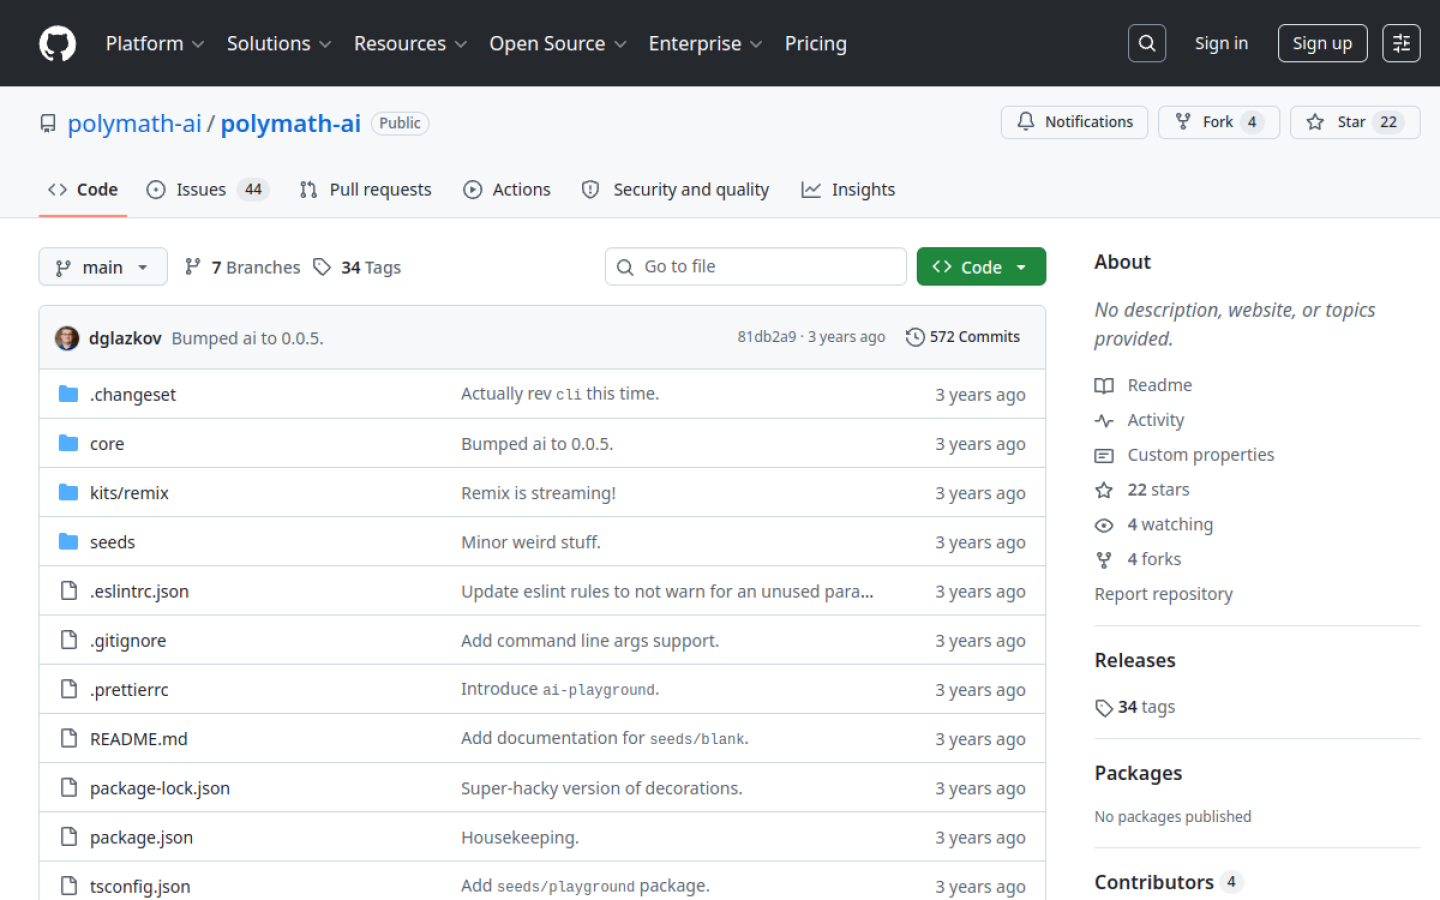Open commit 'Minor weird stuff.'
The image size is (1440, 900).
531,542
